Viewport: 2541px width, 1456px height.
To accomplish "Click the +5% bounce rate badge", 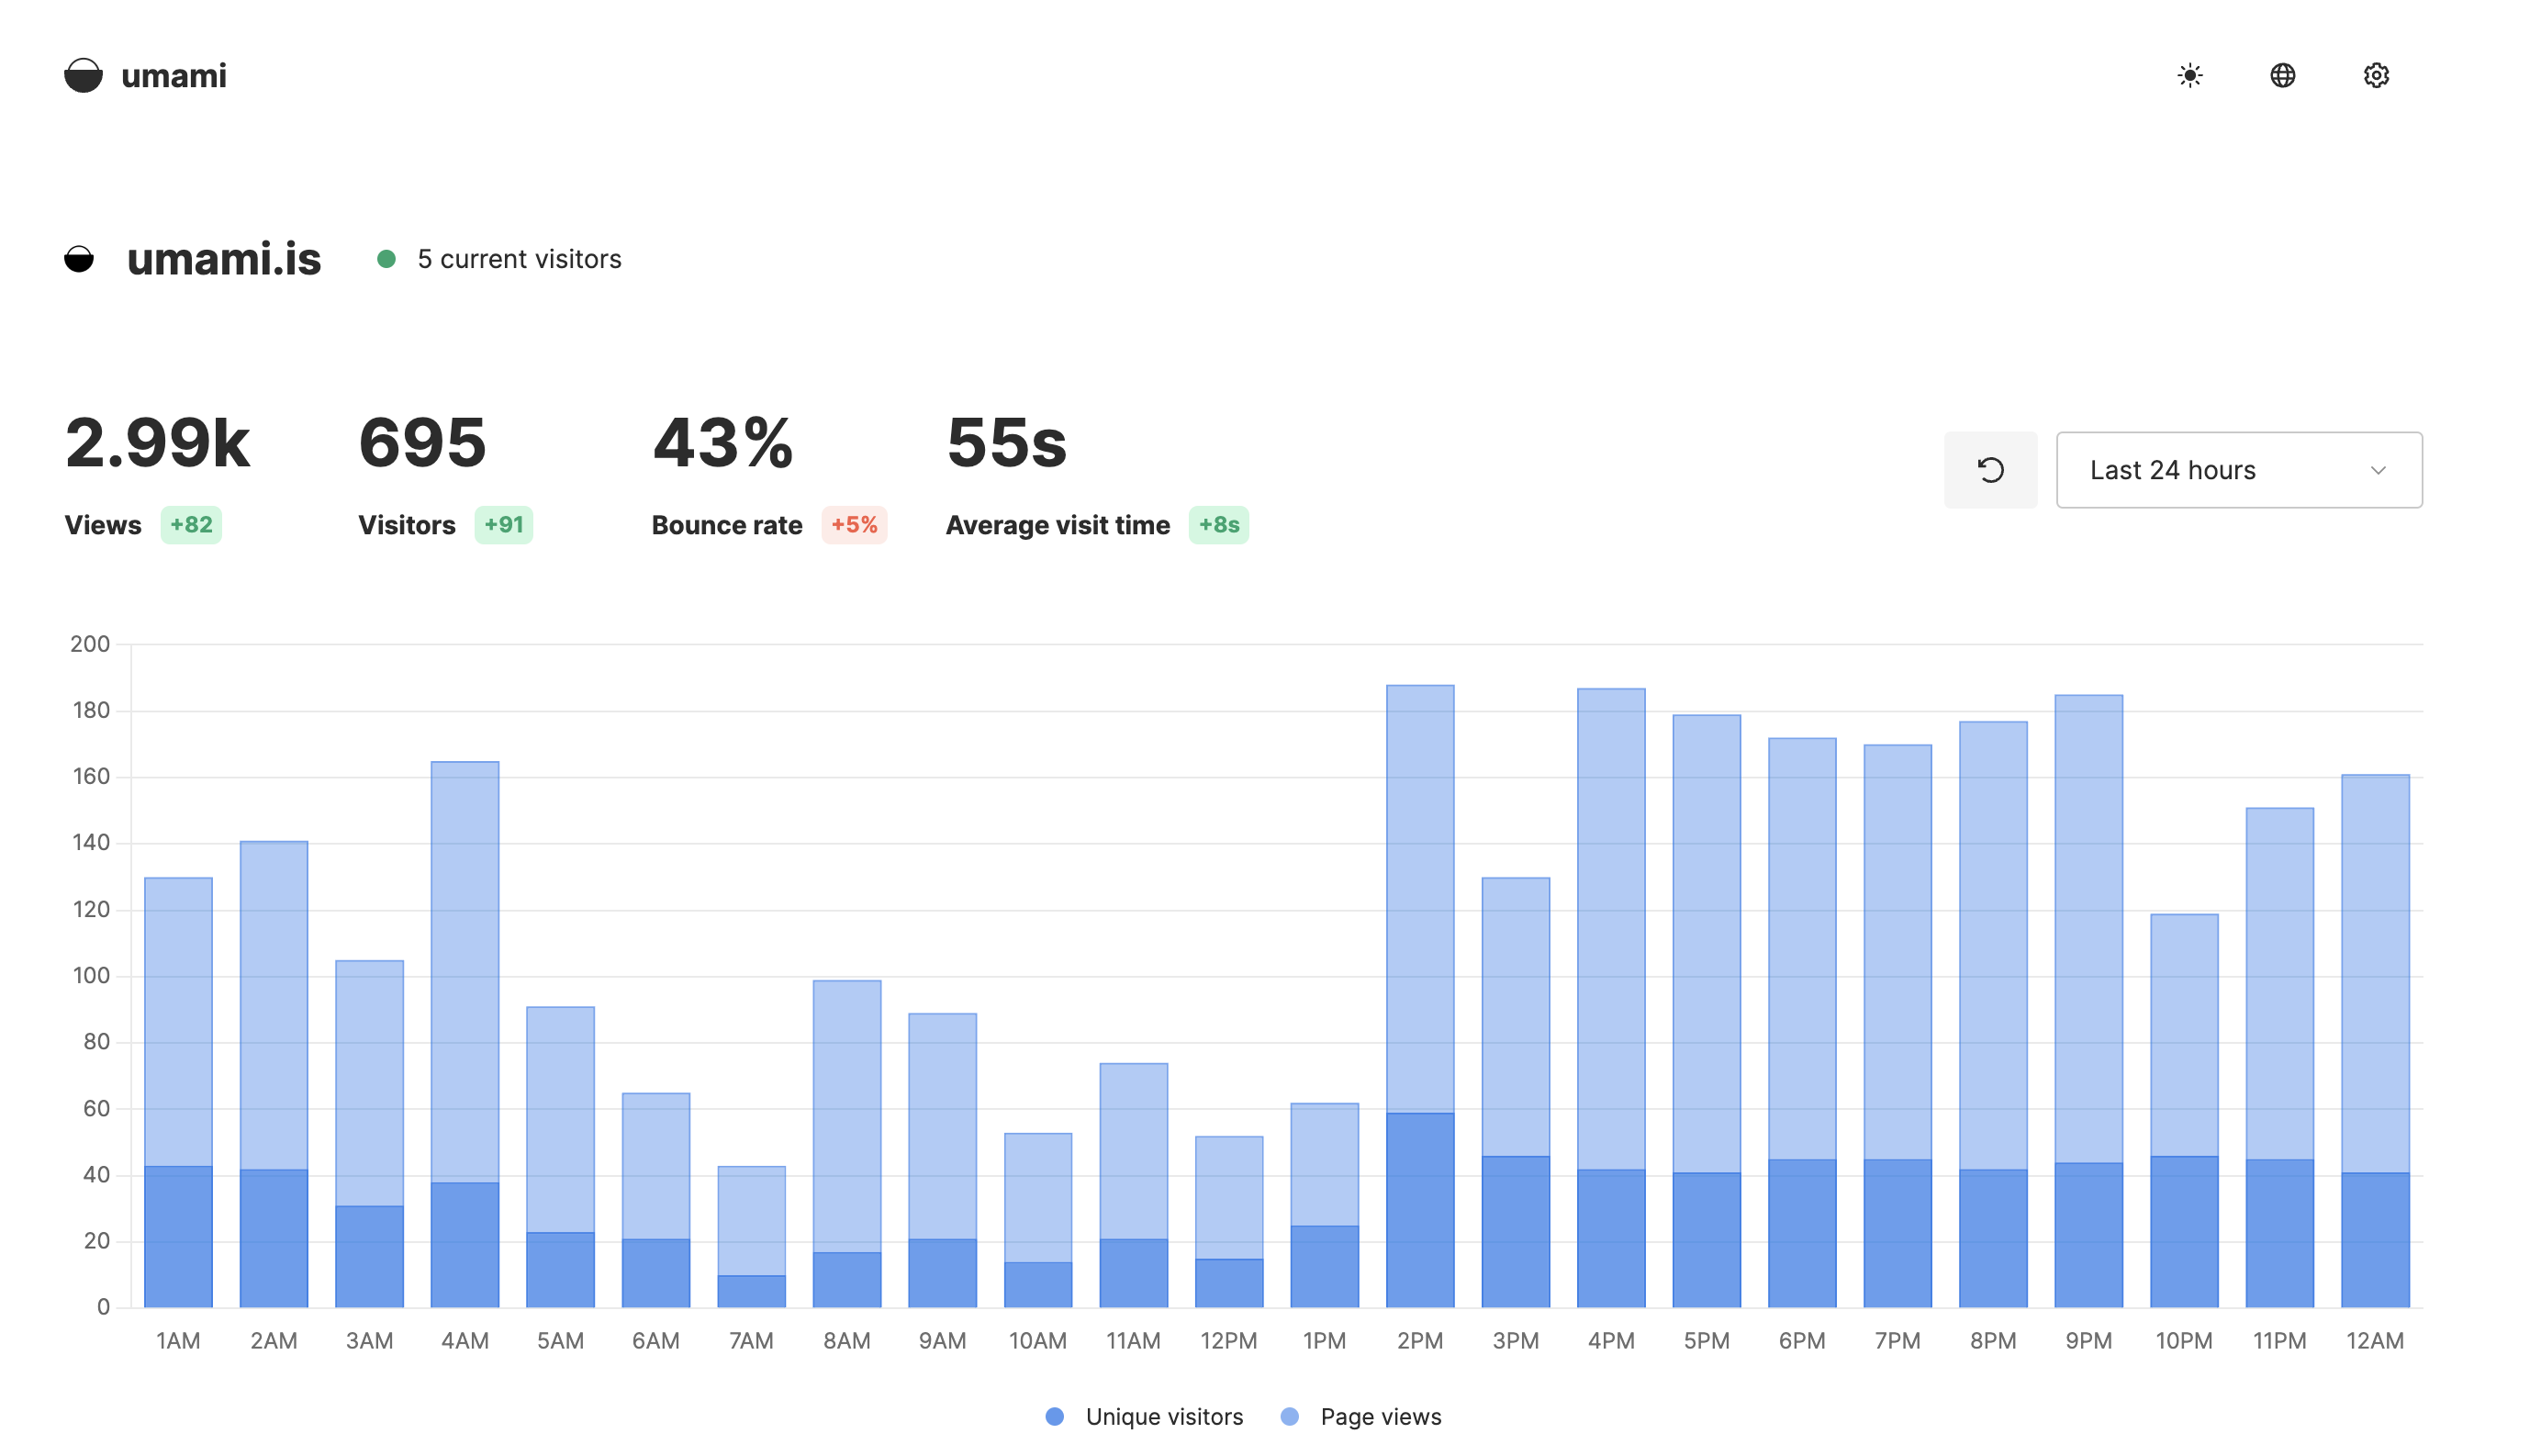I will [x=854, y=525].
